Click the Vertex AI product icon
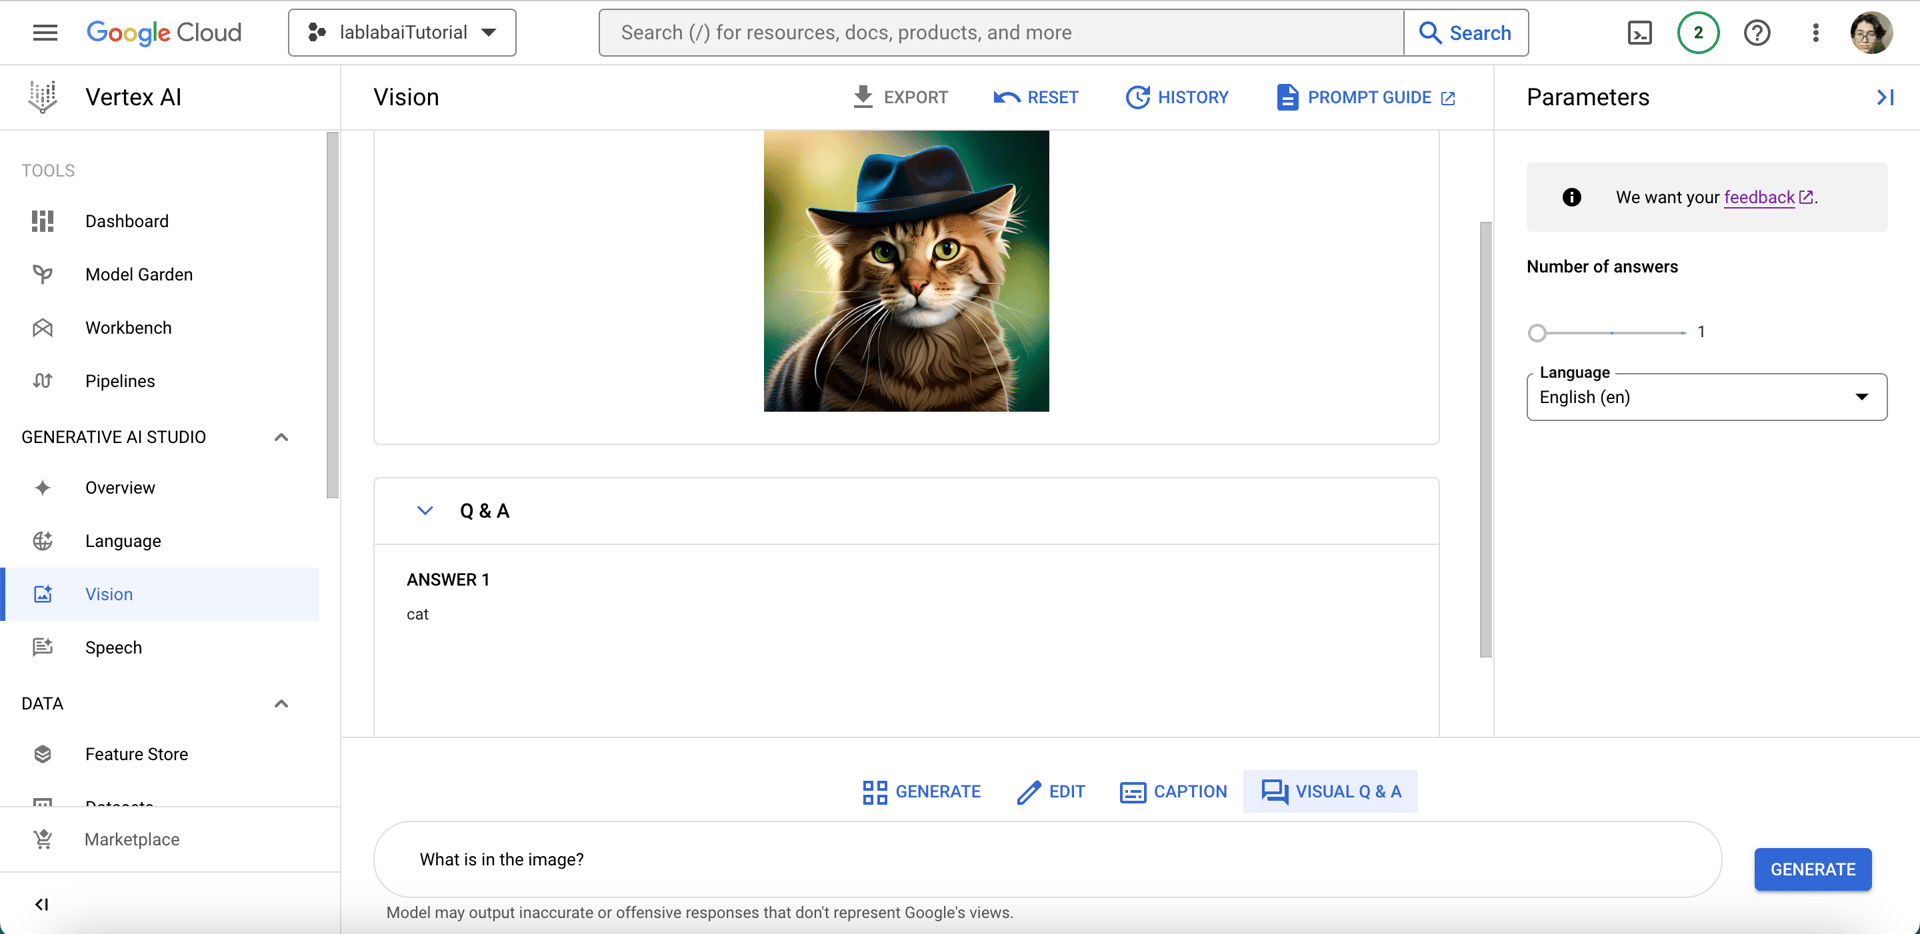Viewport: 1920px width, 934px height. point(42,97)
